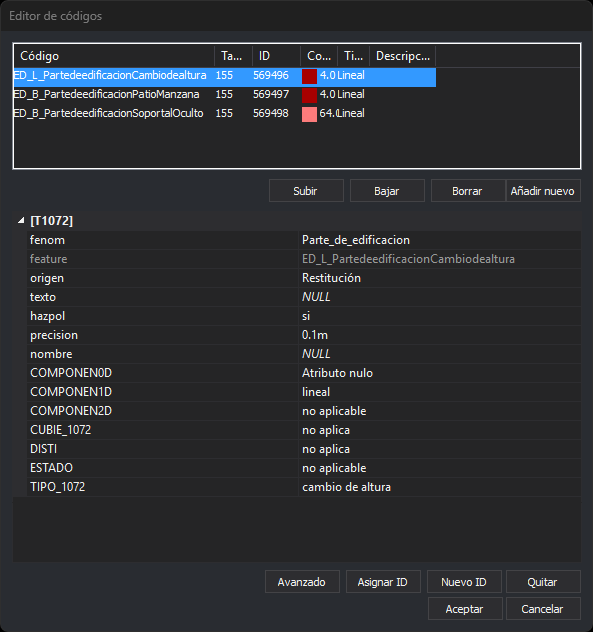Open the Avanzado options
The height and width of the screenshot is (632, 593).
(x=302, y=582)
